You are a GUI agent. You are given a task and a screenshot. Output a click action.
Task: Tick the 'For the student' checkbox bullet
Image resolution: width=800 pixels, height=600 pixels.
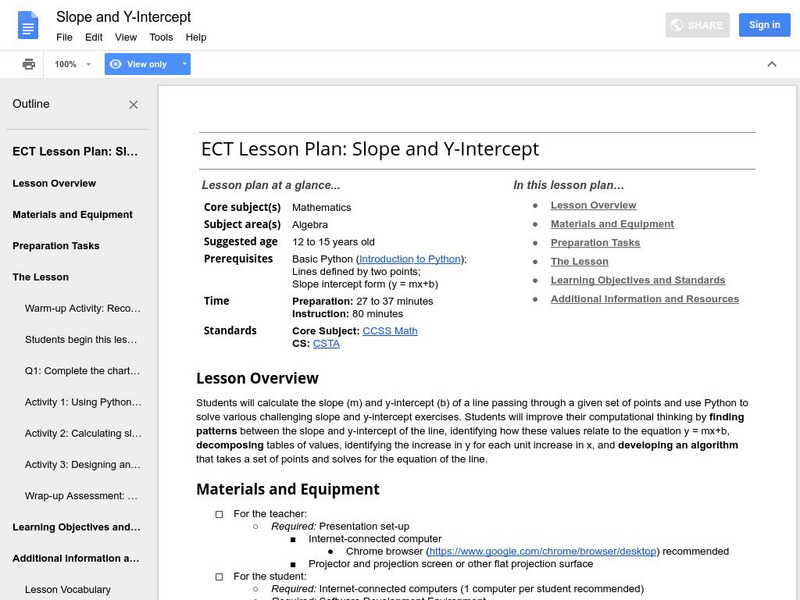coord(219,576)
